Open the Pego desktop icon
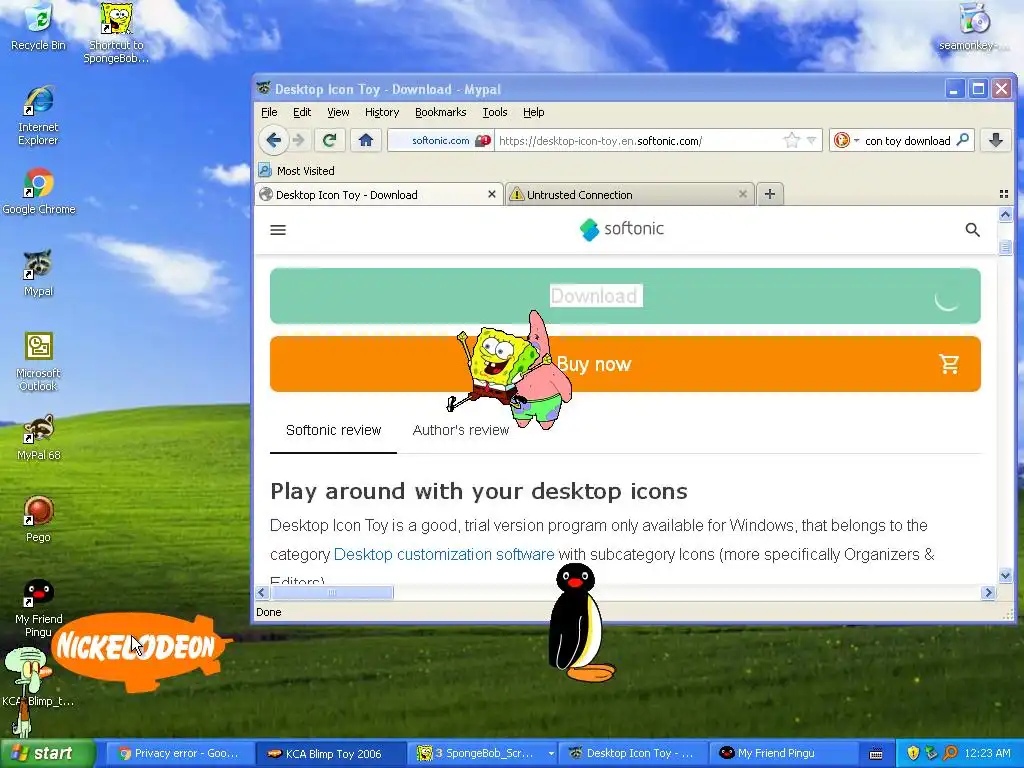 pyautogui.click(x=39, y=519)
